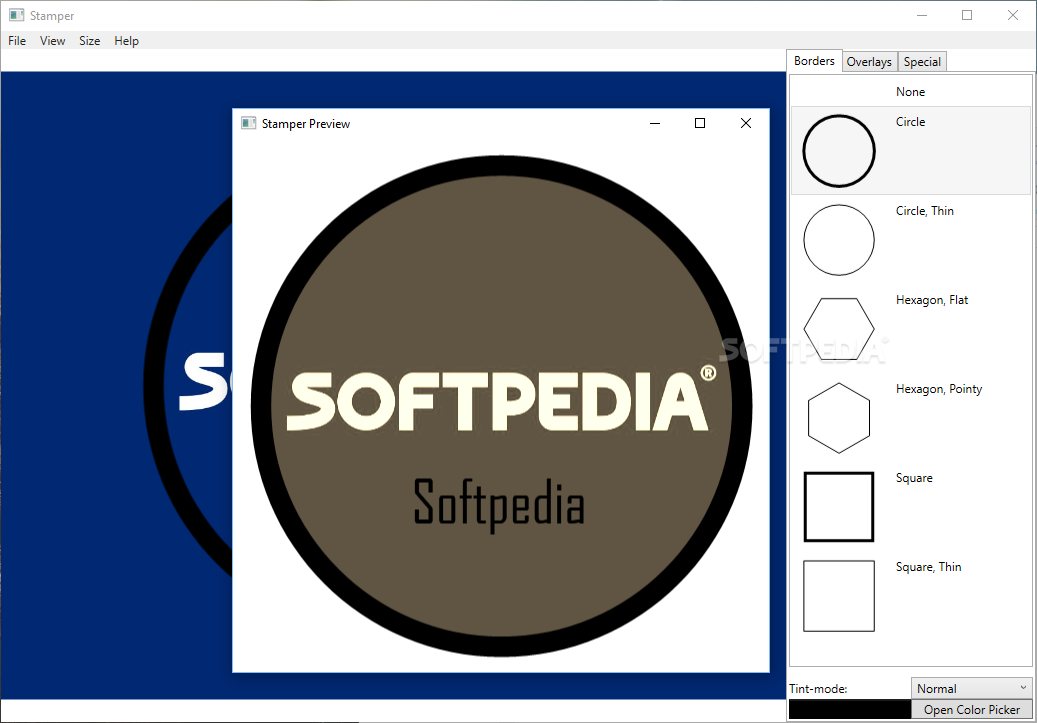Click the 'Hexagon, Flat' label

click(932, 300)
